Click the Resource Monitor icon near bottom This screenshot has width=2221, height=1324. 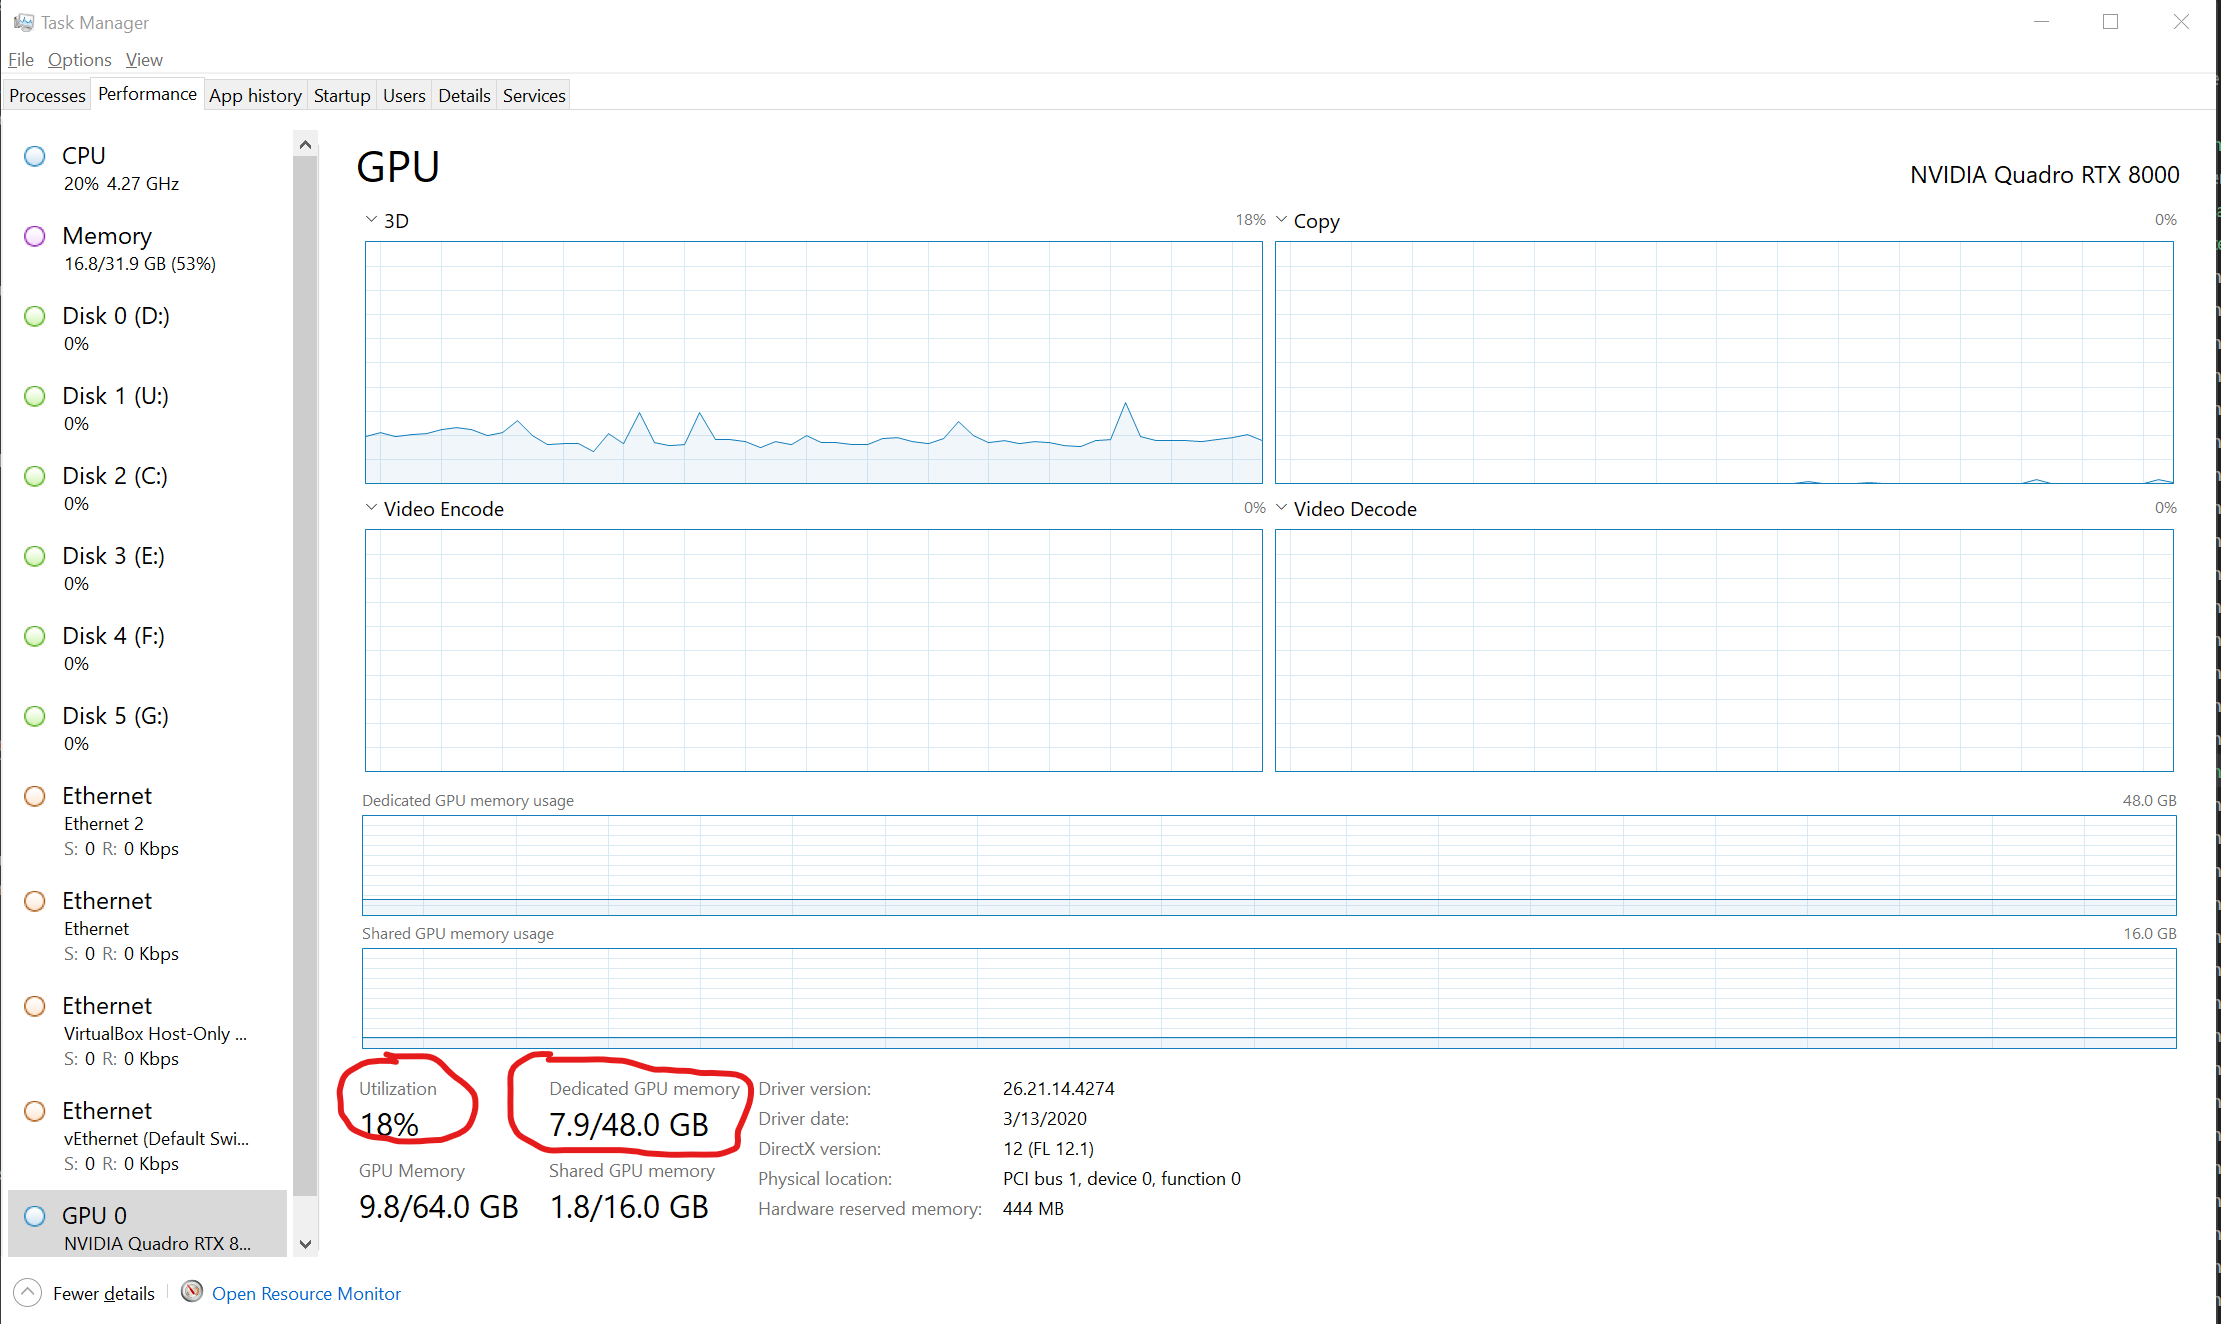click(x=191, y=1291)
